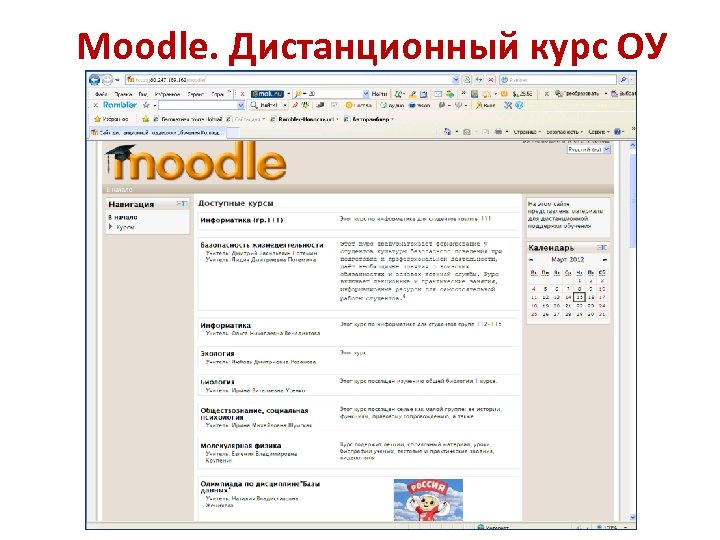720x540 pixels.
Task: Click the Print icon on command bar
Action: [x=499, y=132]
